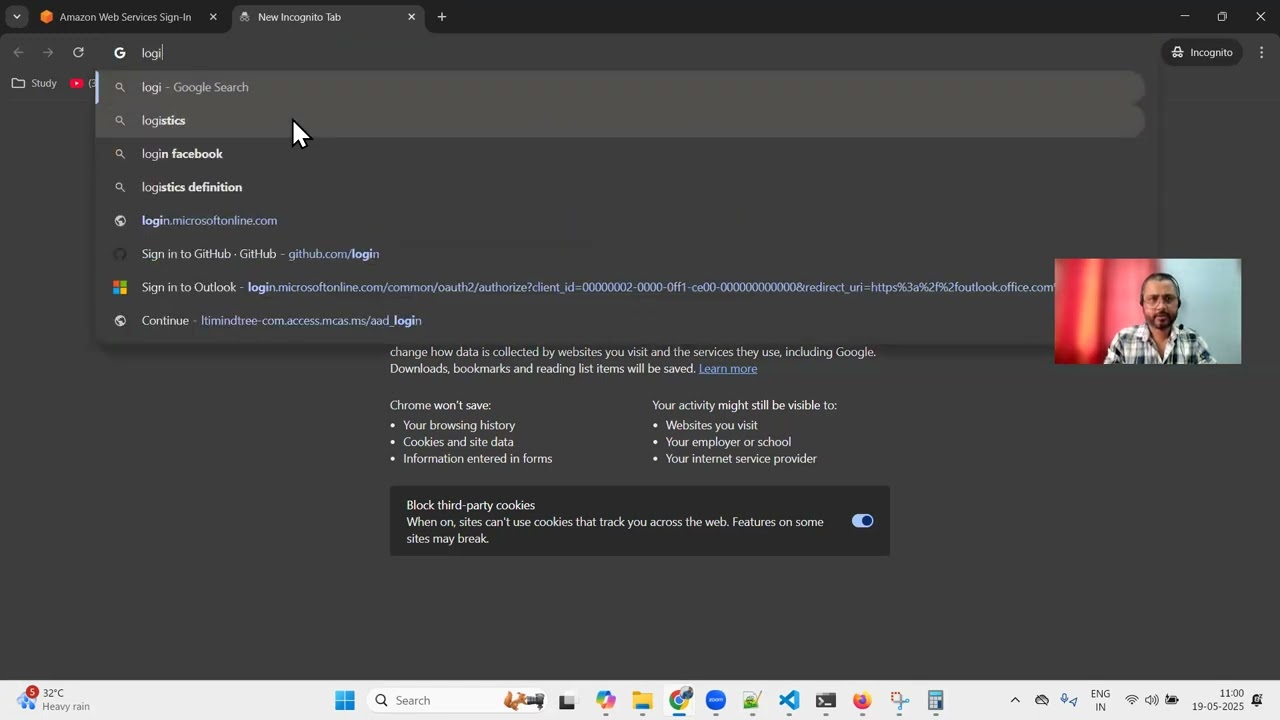Image resolution: width=1280 pixels, height=720 pixels.
Task: Click Microsoft logo icon beside Outlook suggestion
Action: point(120,287)
